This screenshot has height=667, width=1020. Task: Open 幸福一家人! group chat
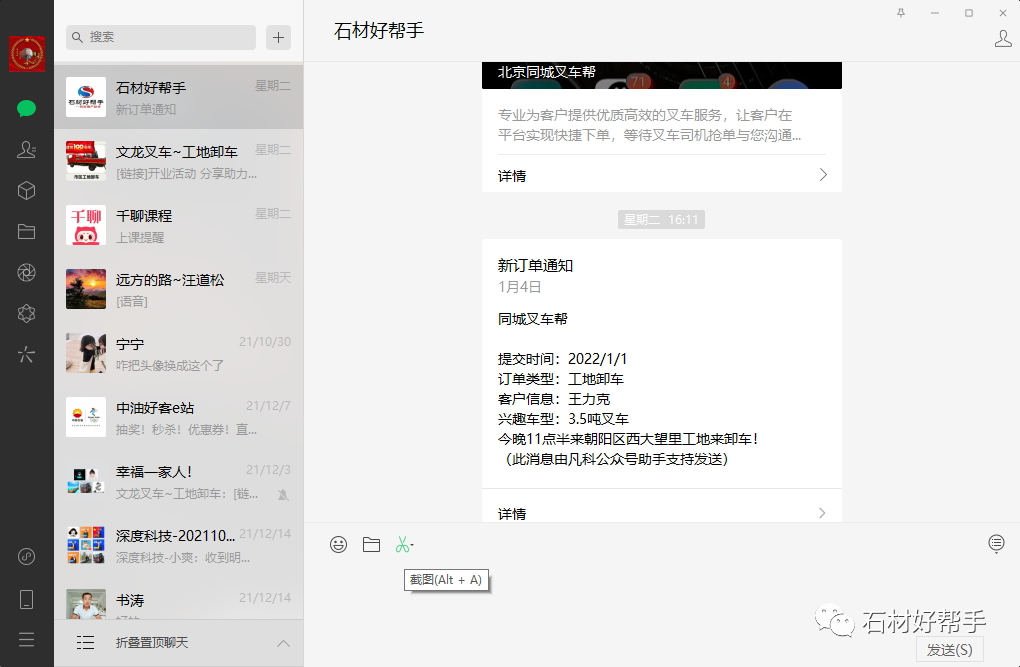(x=179, y=480)
